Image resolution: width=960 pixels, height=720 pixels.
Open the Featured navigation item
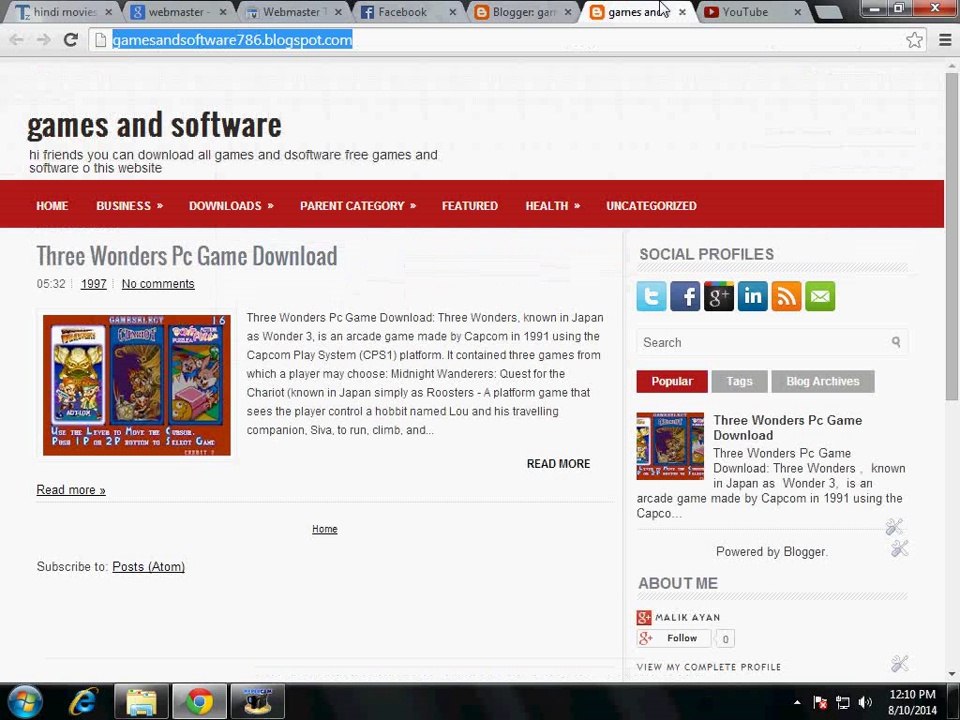point(470,206)
